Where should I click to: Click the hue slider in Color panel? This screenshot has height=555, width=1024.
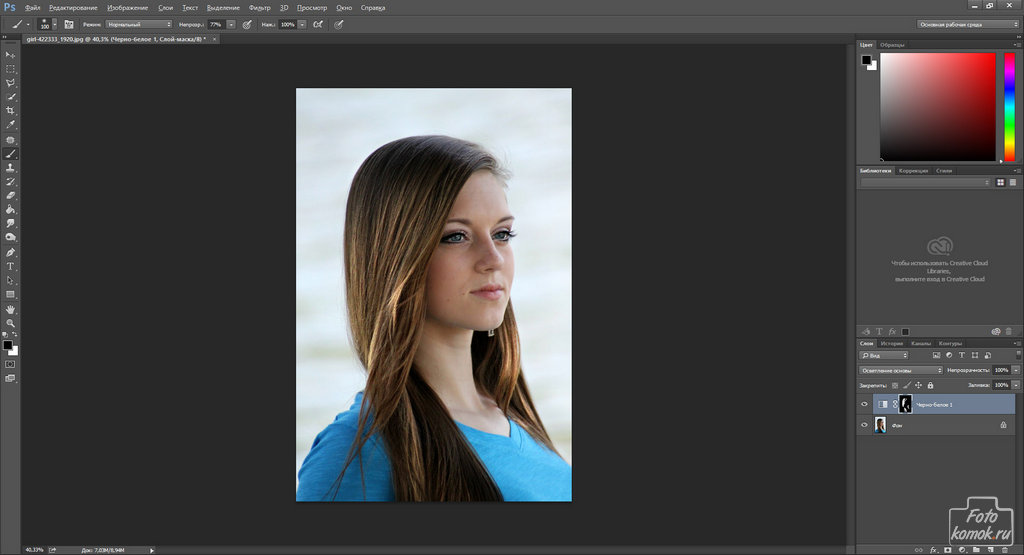(1009, 107)
